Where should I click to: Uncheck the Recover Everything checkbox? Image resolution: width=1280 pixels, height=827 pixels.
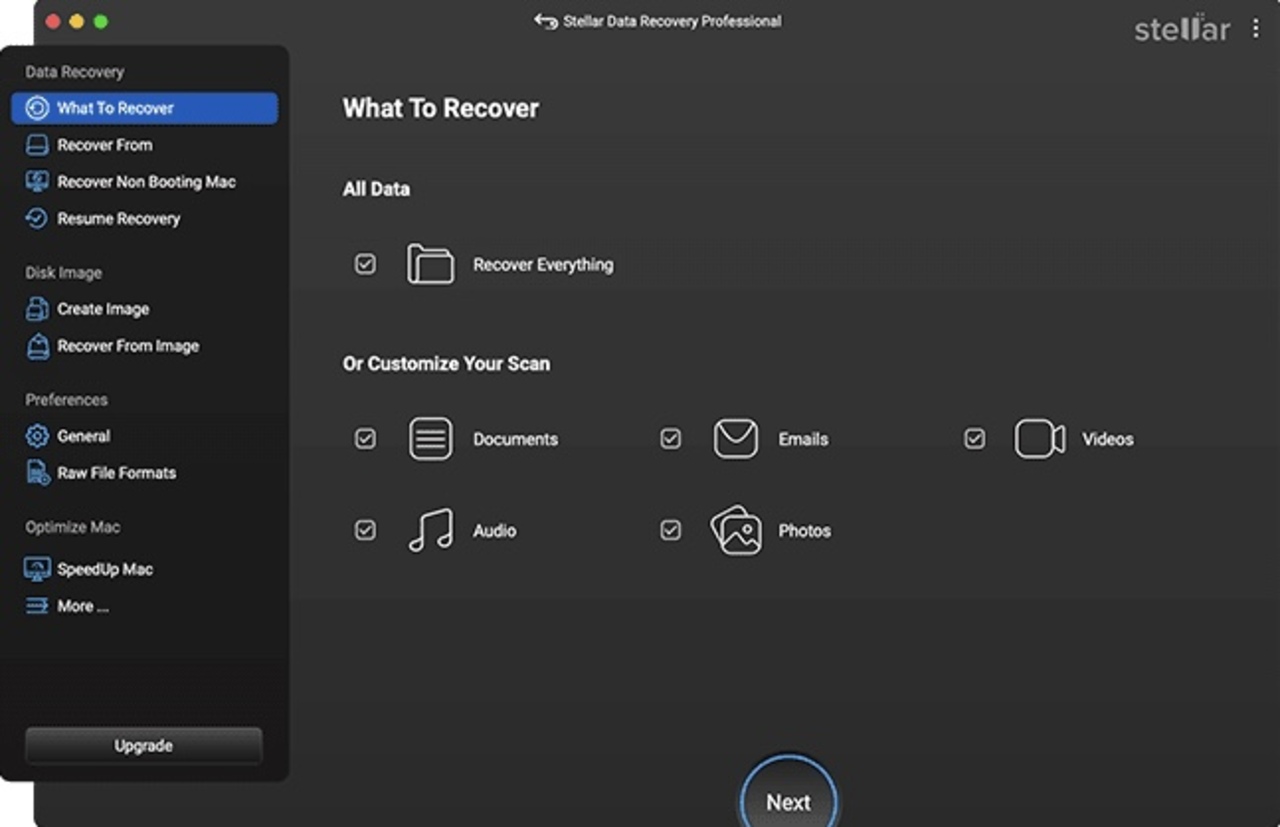pyautogui.click(x=366, y=264)
